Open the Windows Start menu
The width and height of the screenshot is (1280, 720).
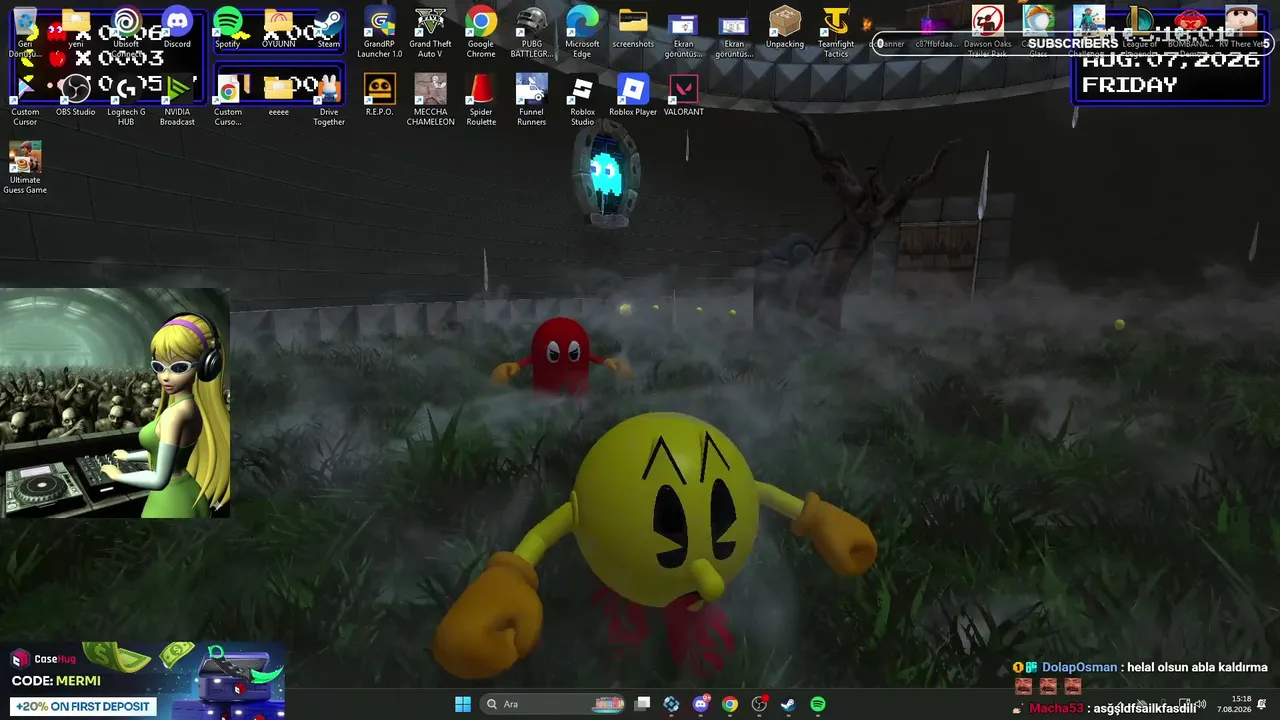463,704
